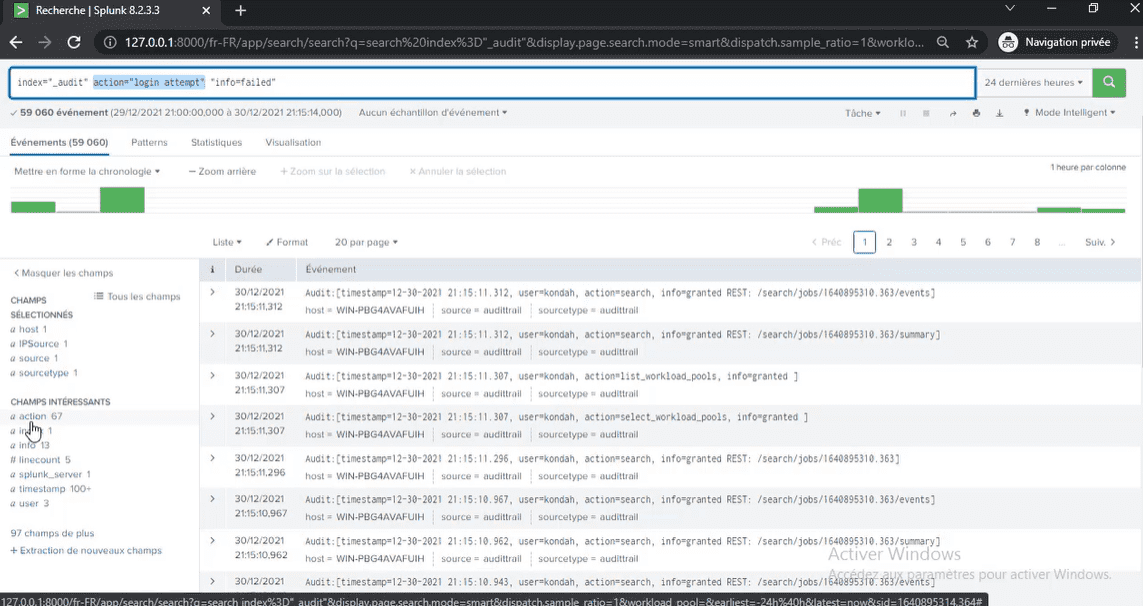Share the search job
Viewport: 1143px width, 606px height.
click(x=952, y=113)
